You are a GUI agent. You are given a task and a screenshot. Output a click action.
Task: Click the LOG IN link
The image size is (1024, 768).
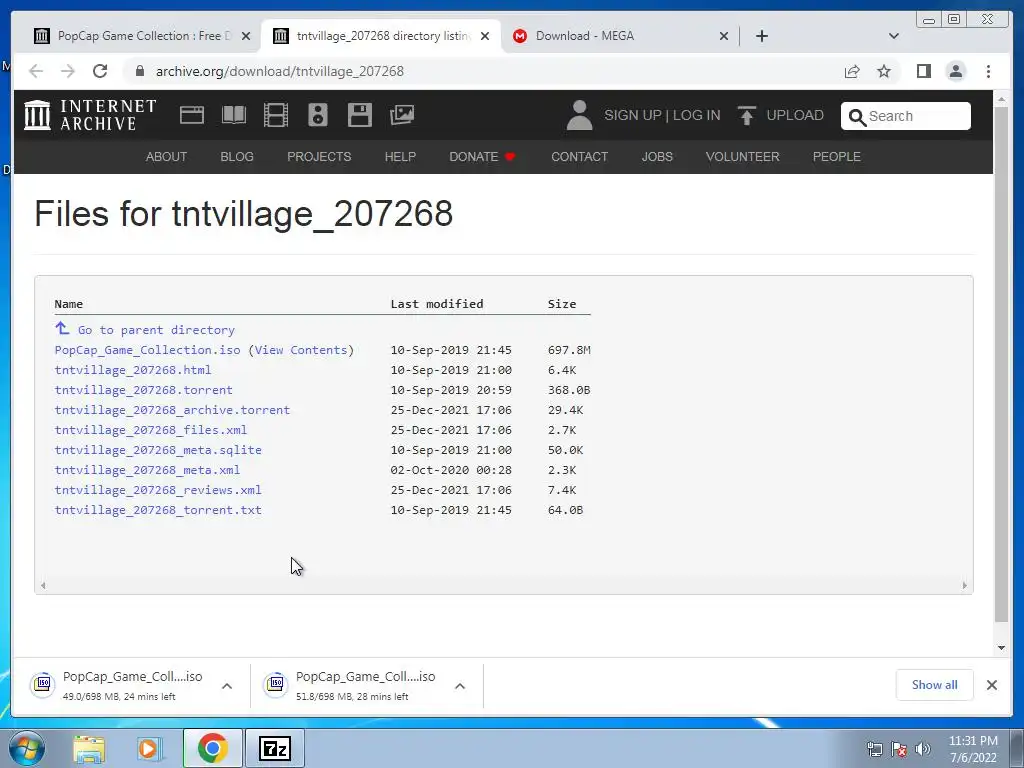pyautogui.click(x=696, y=115)
